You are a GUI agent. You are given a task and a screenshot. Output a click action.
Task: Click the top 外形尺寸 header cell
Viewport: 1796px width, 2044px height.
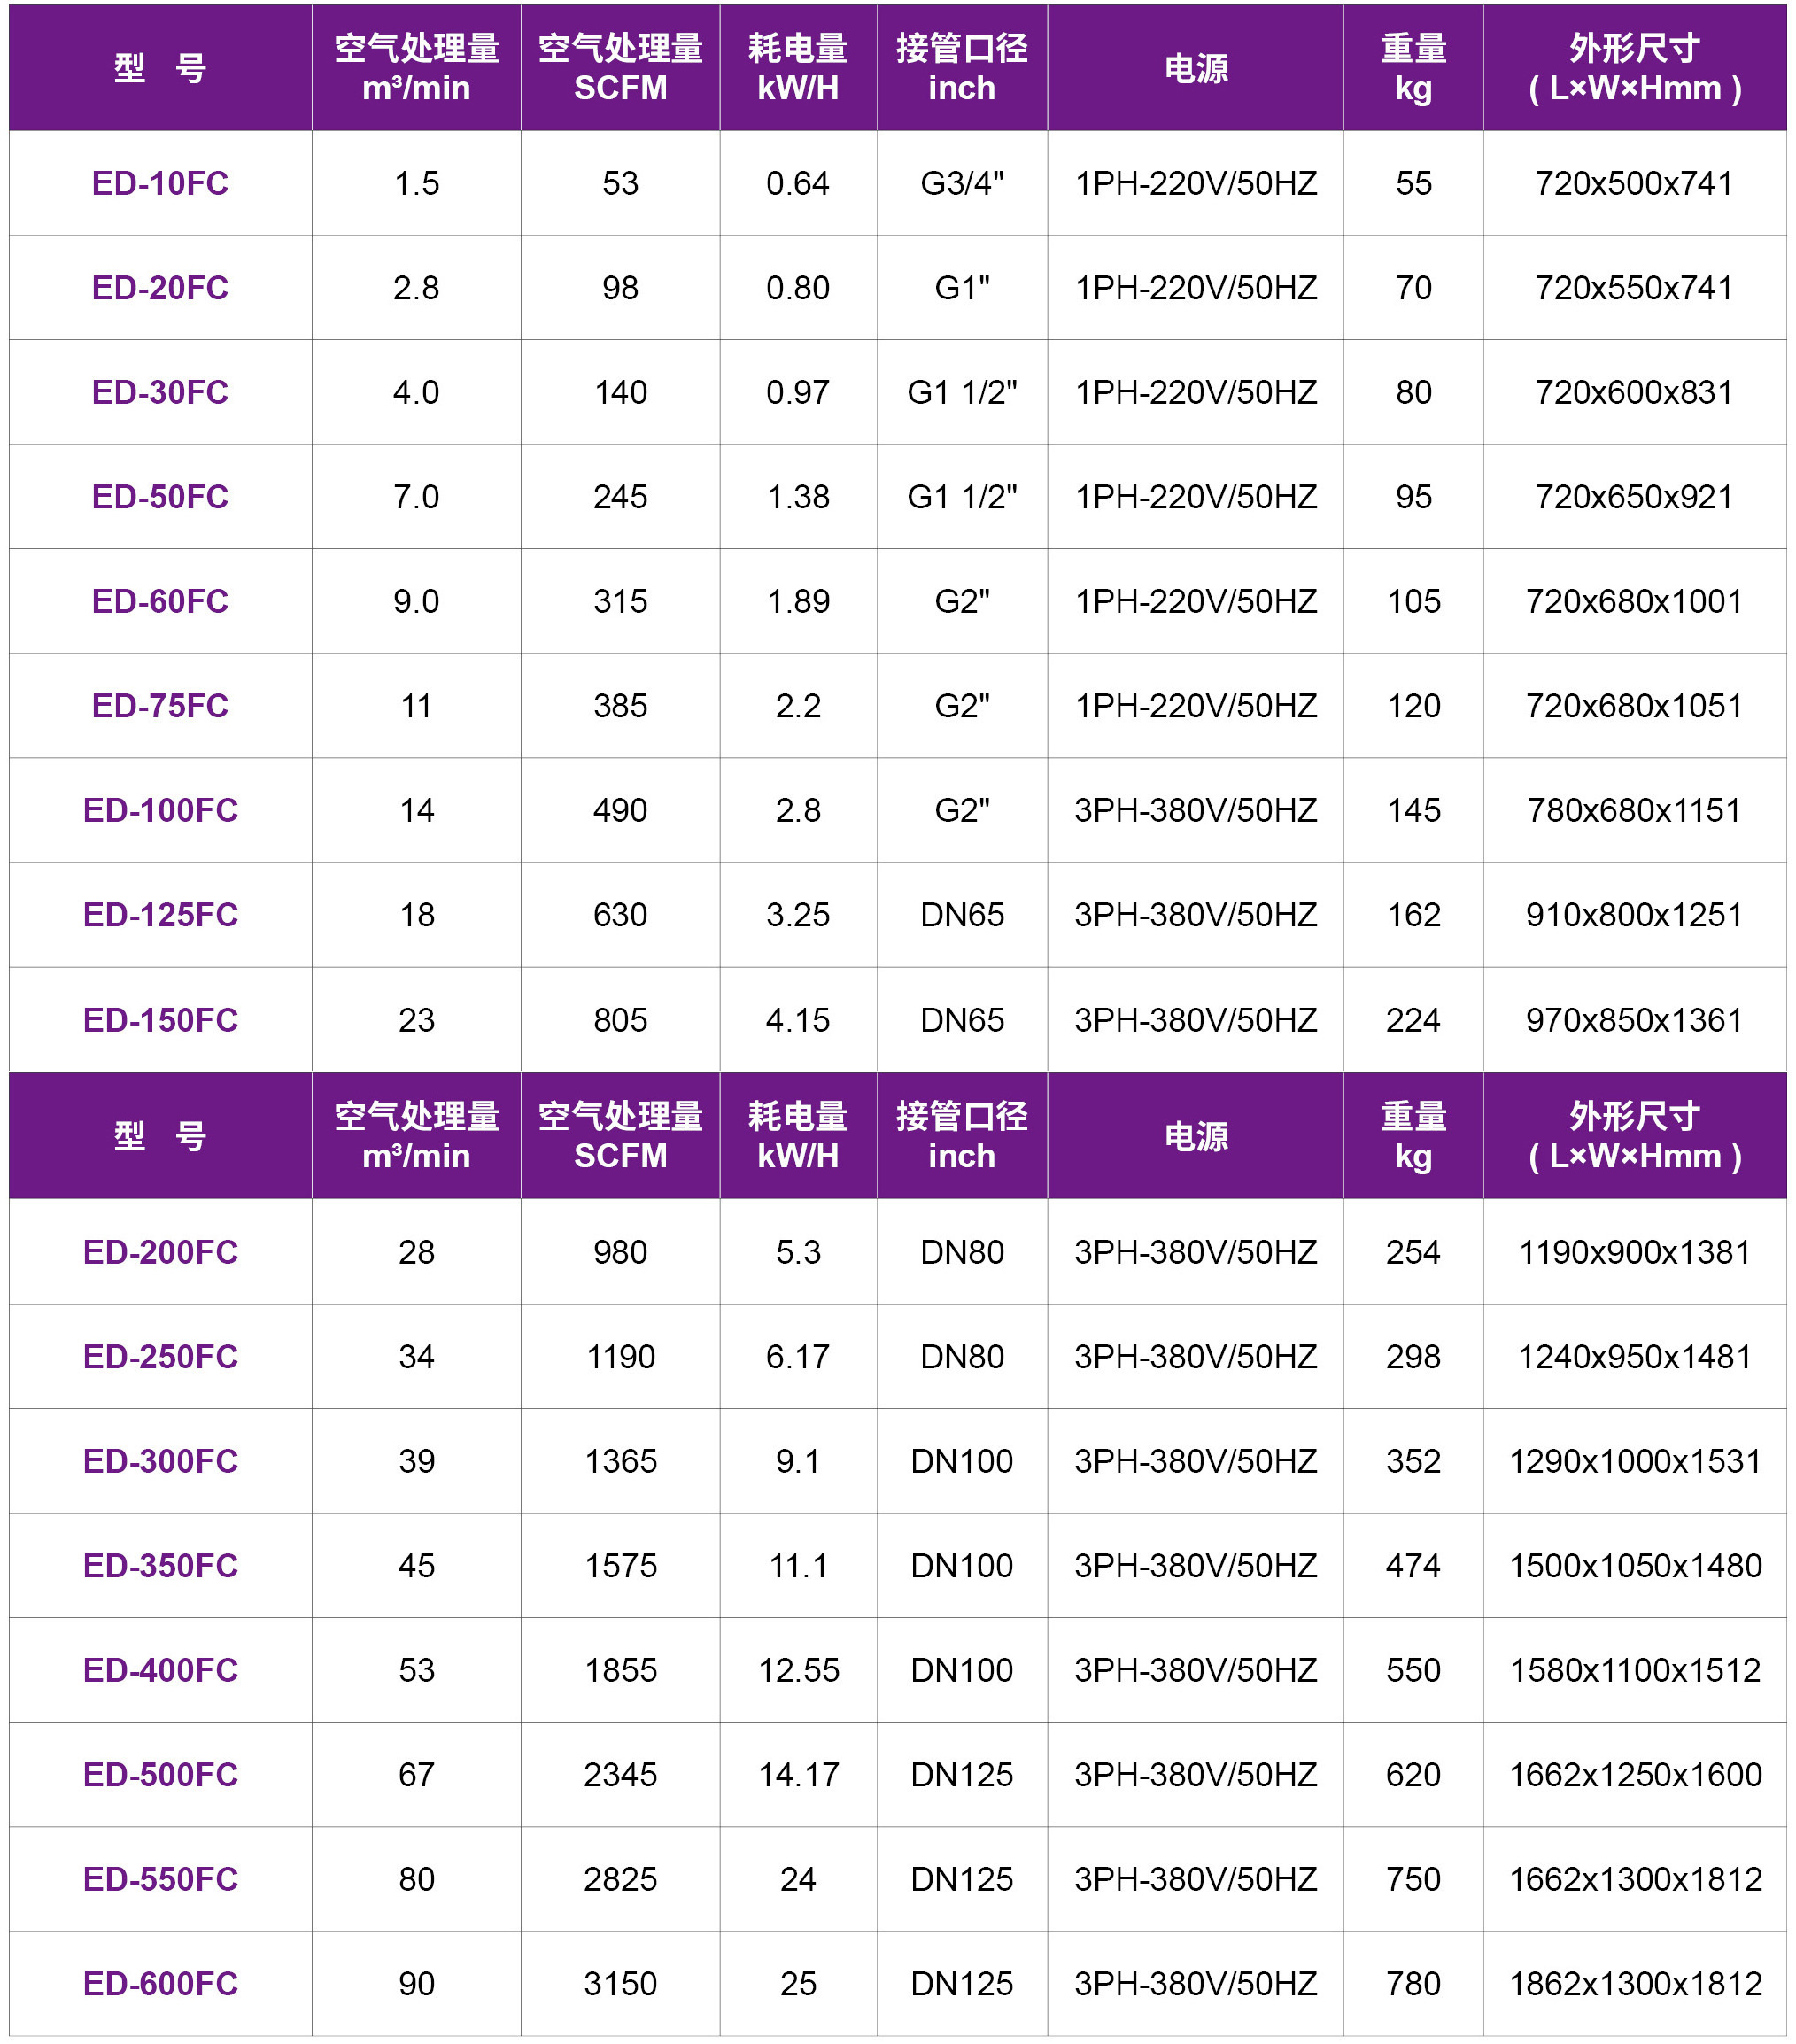[1634, 68]
